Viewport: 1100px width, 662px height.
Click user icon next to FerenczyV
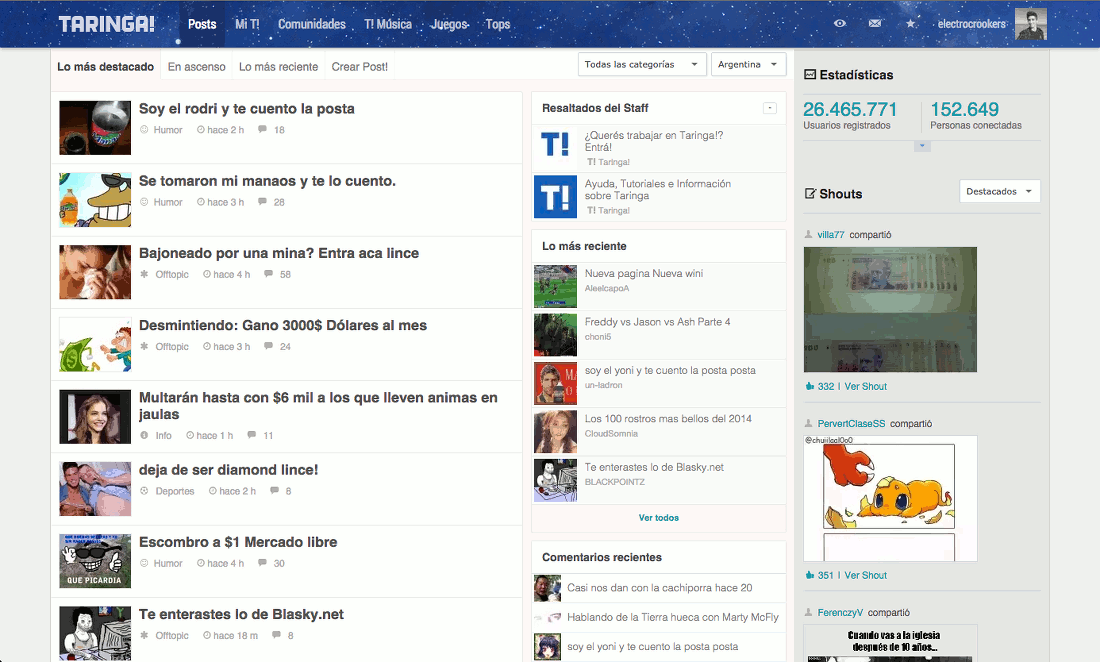coord(808,612)
